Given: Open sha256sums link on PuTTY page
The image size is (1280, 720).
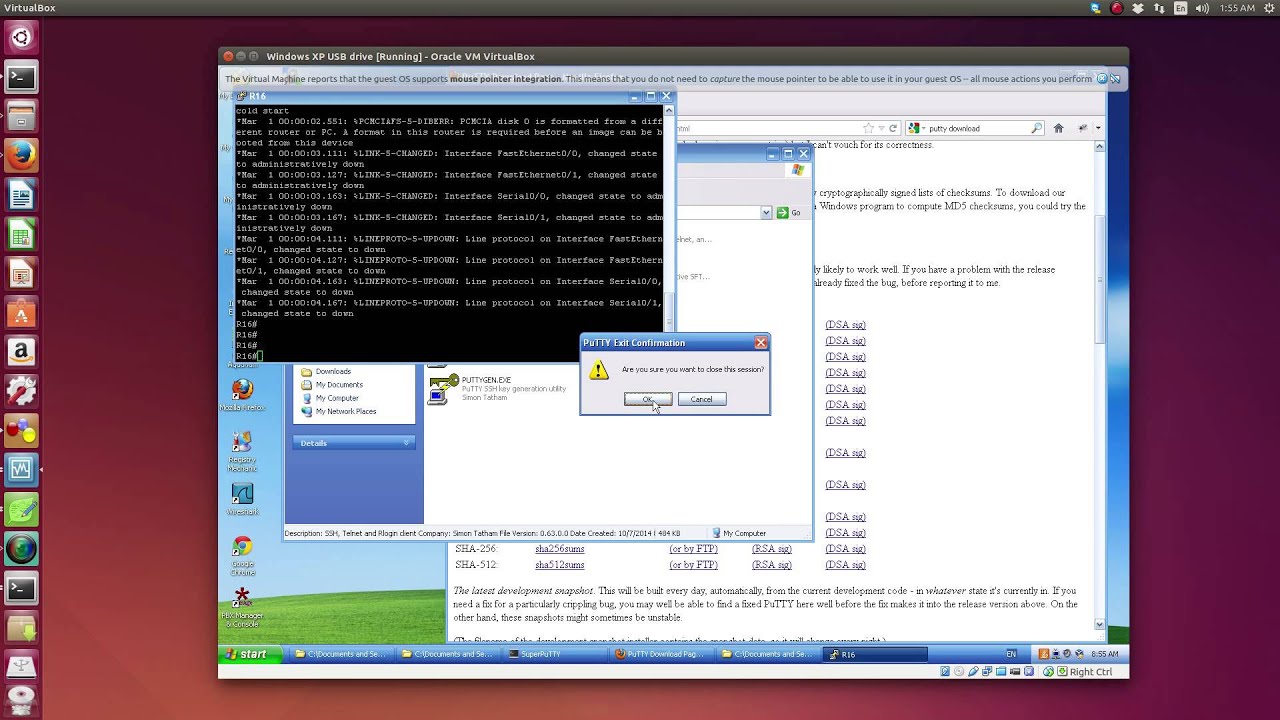Looking at the screenshot, I should click(559, 549).
